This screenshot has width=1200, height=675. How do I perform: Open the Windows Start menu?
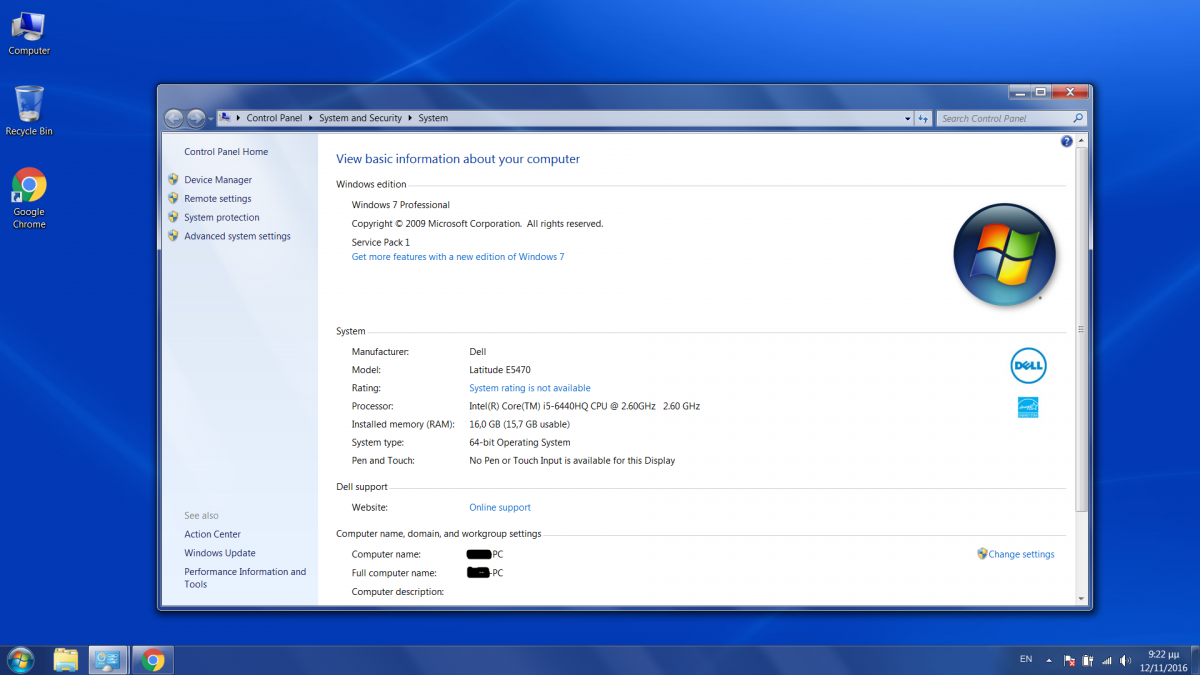point(20,660)
